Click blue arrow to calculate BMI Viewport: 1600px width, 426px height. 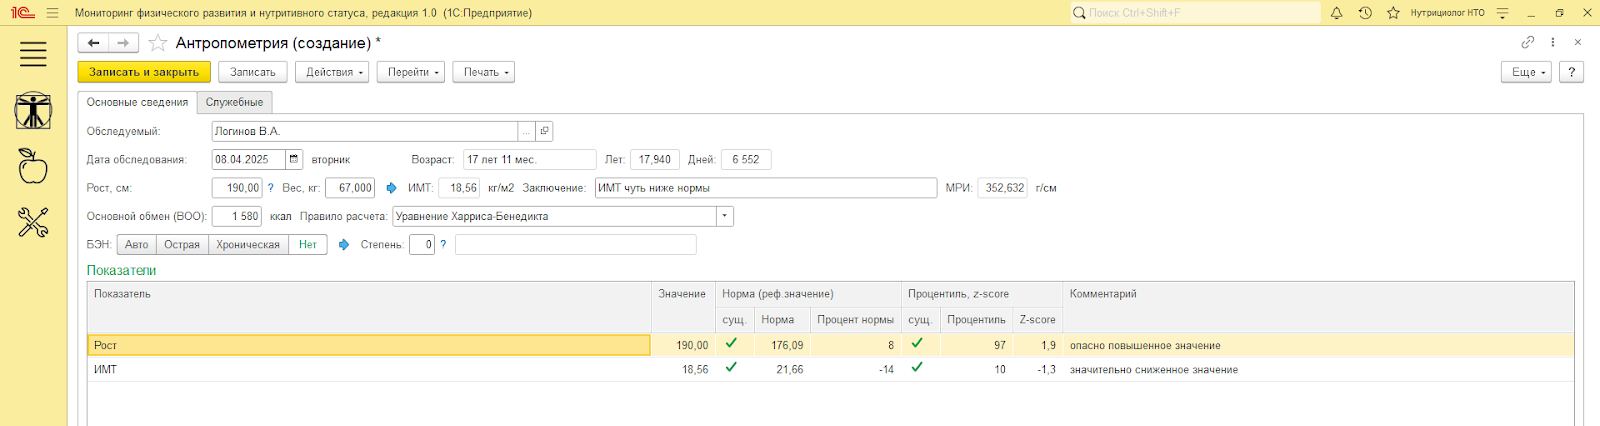click(x=391, y=188)
